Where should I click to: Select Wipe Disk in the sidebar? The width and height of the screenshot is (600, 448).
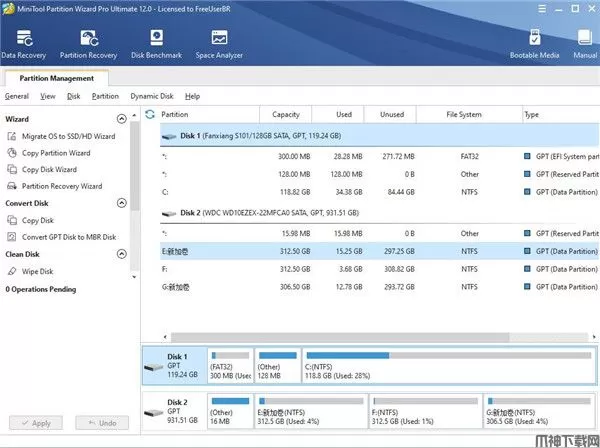[38, 271]
